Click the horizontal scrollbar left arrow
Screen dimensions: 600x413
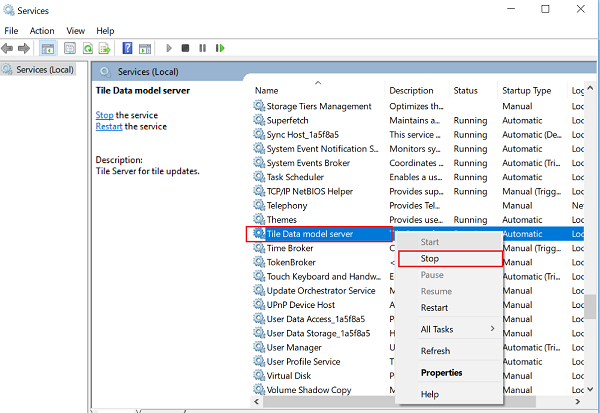[x=257, y=402]
